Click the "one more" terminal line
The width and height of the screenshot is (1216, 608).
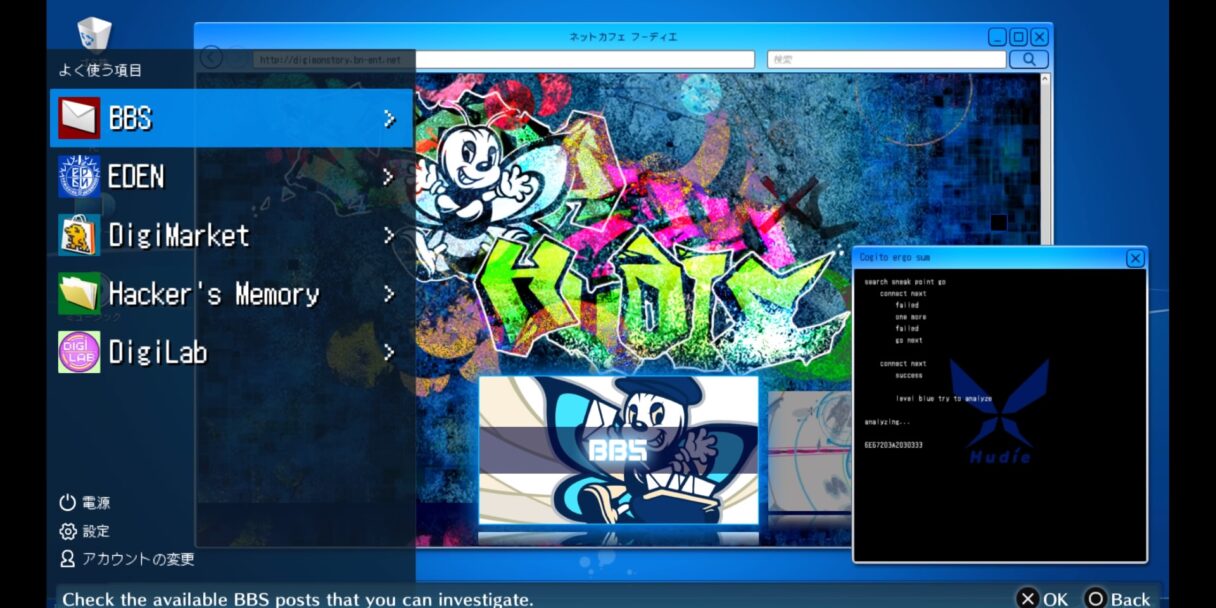click(910, 317)
